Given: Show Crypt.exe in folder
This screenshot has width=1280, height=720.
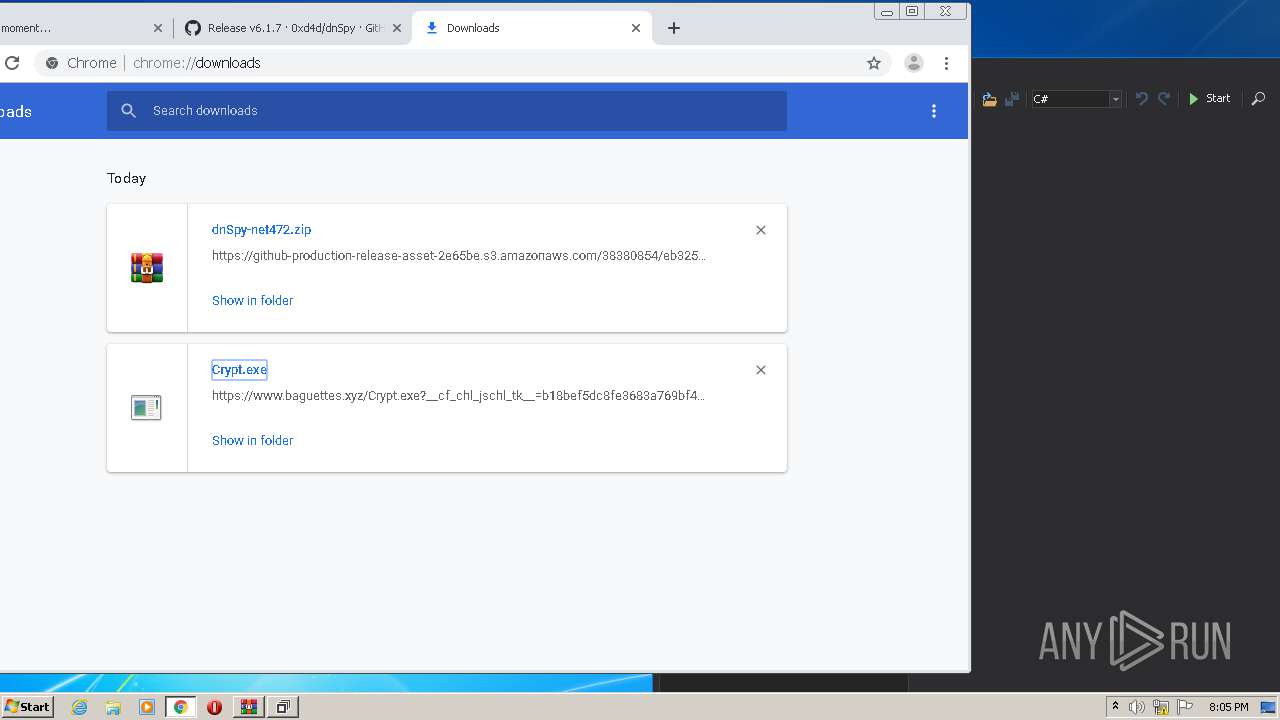Looking at the screenshot, I should [252, 440].
